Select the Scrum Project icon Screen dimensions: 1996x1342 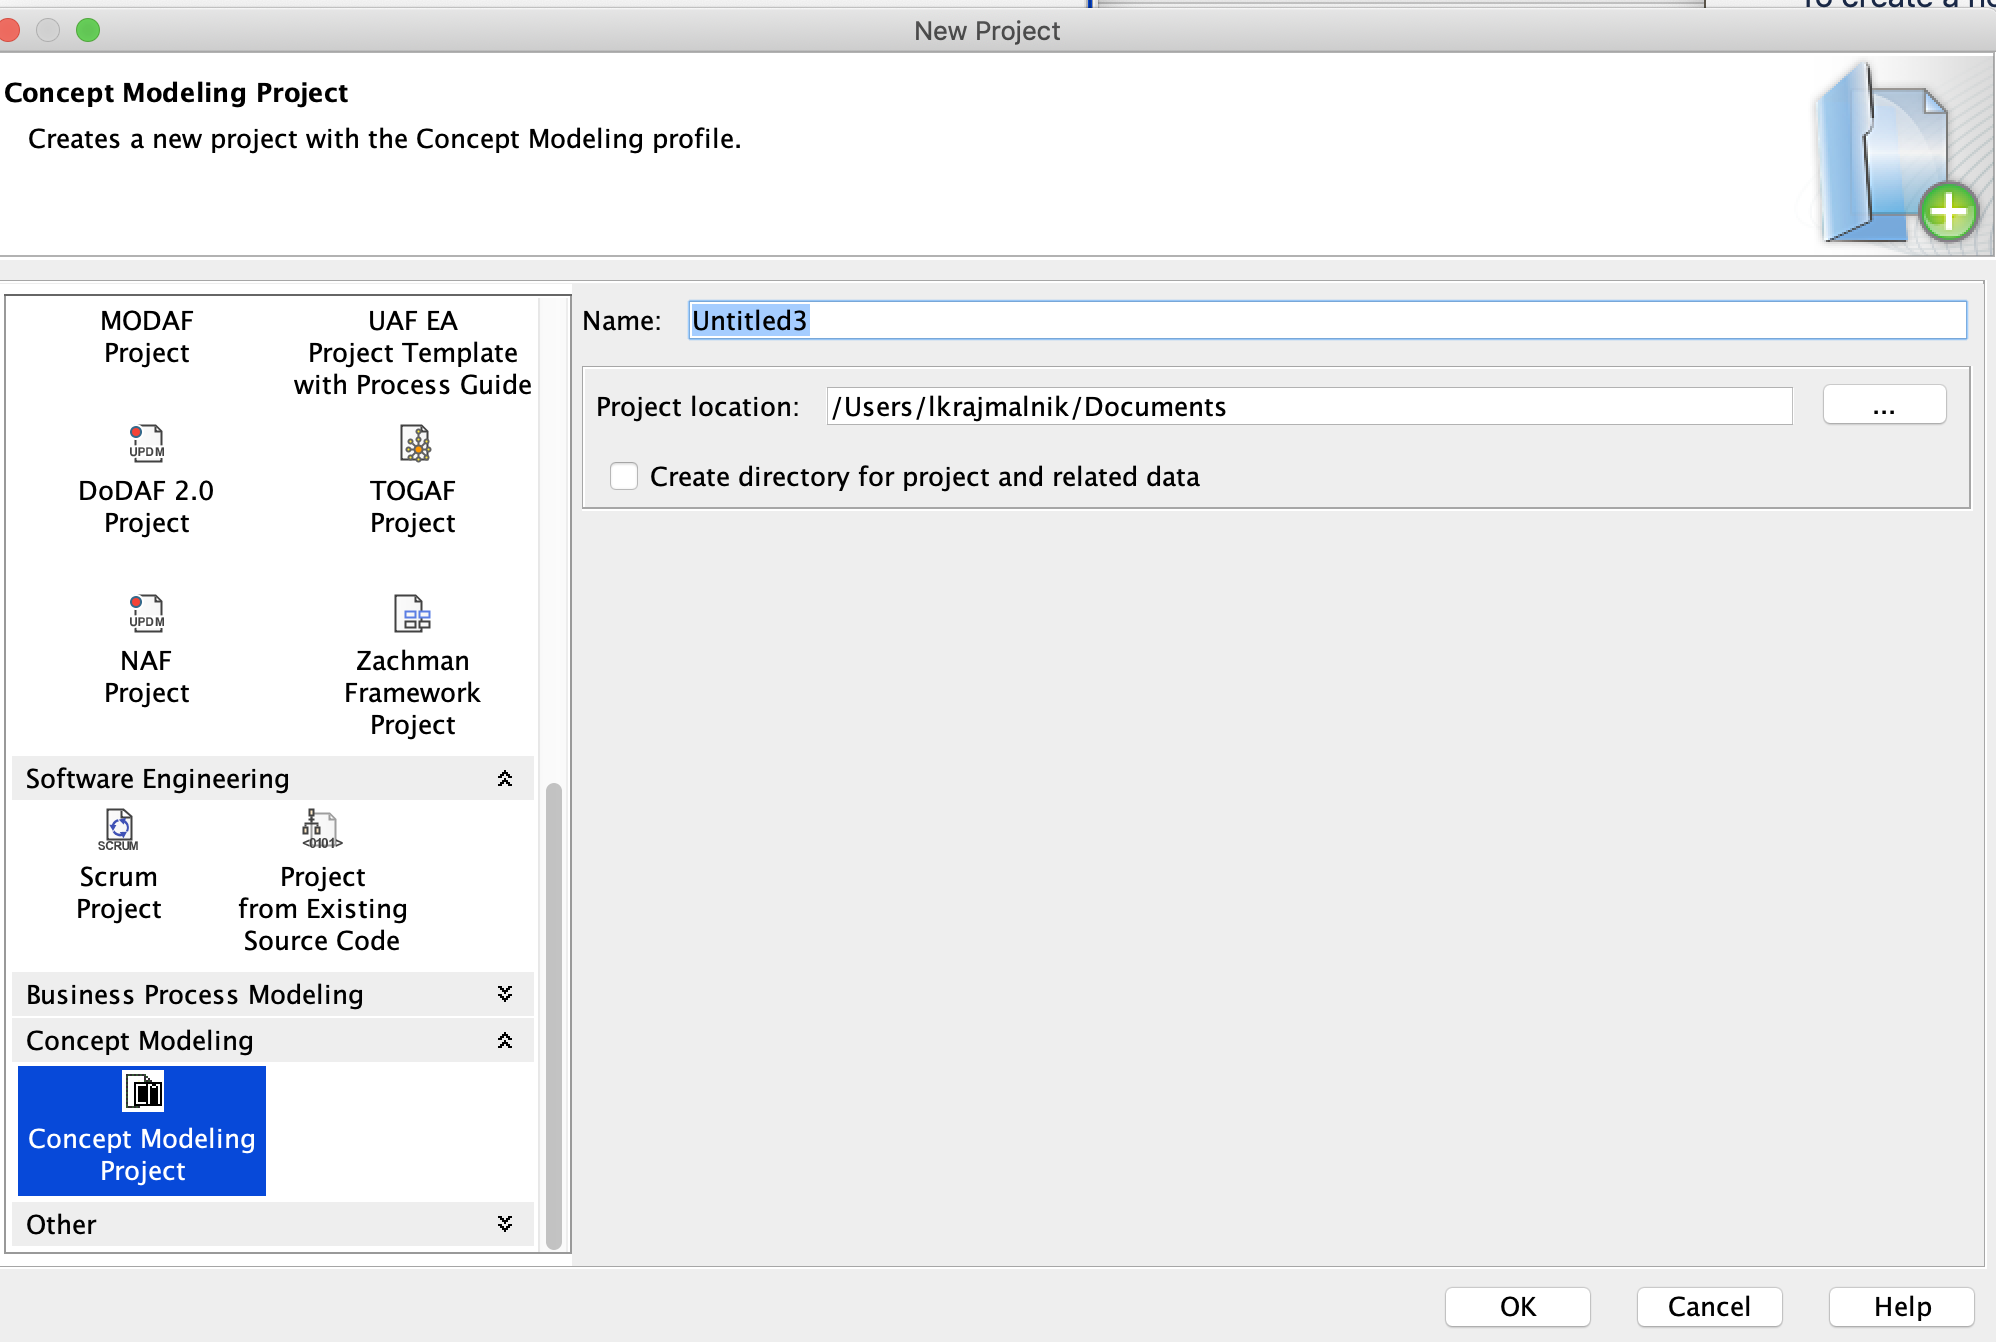click(x=119, y=829)
